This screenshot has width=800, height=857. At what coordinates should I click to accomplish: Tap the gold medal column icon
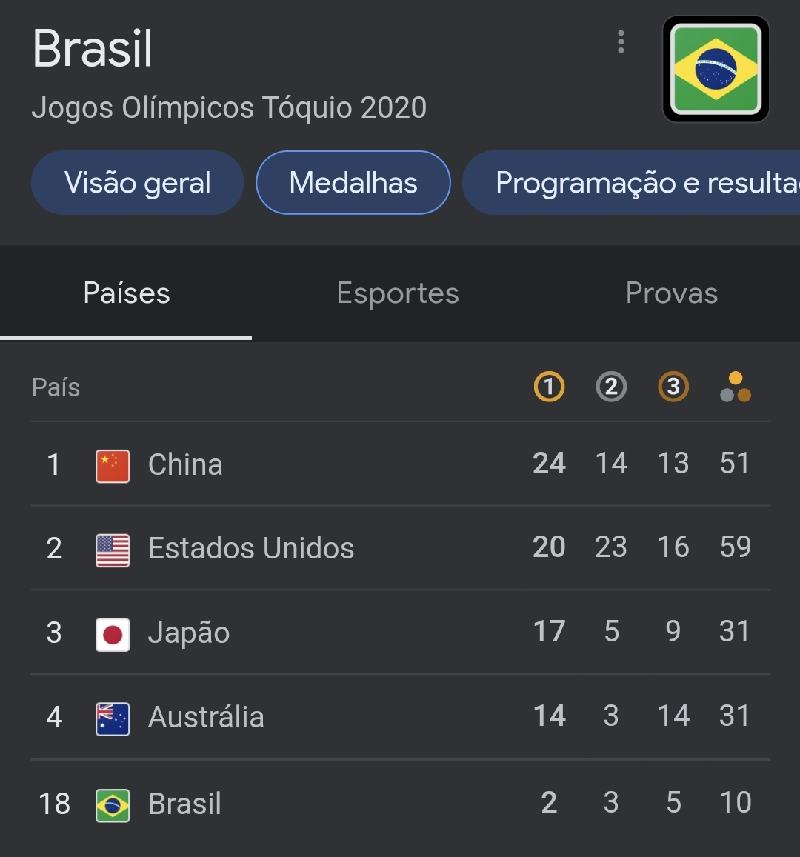pyautogui.click(x=549, y=387)
